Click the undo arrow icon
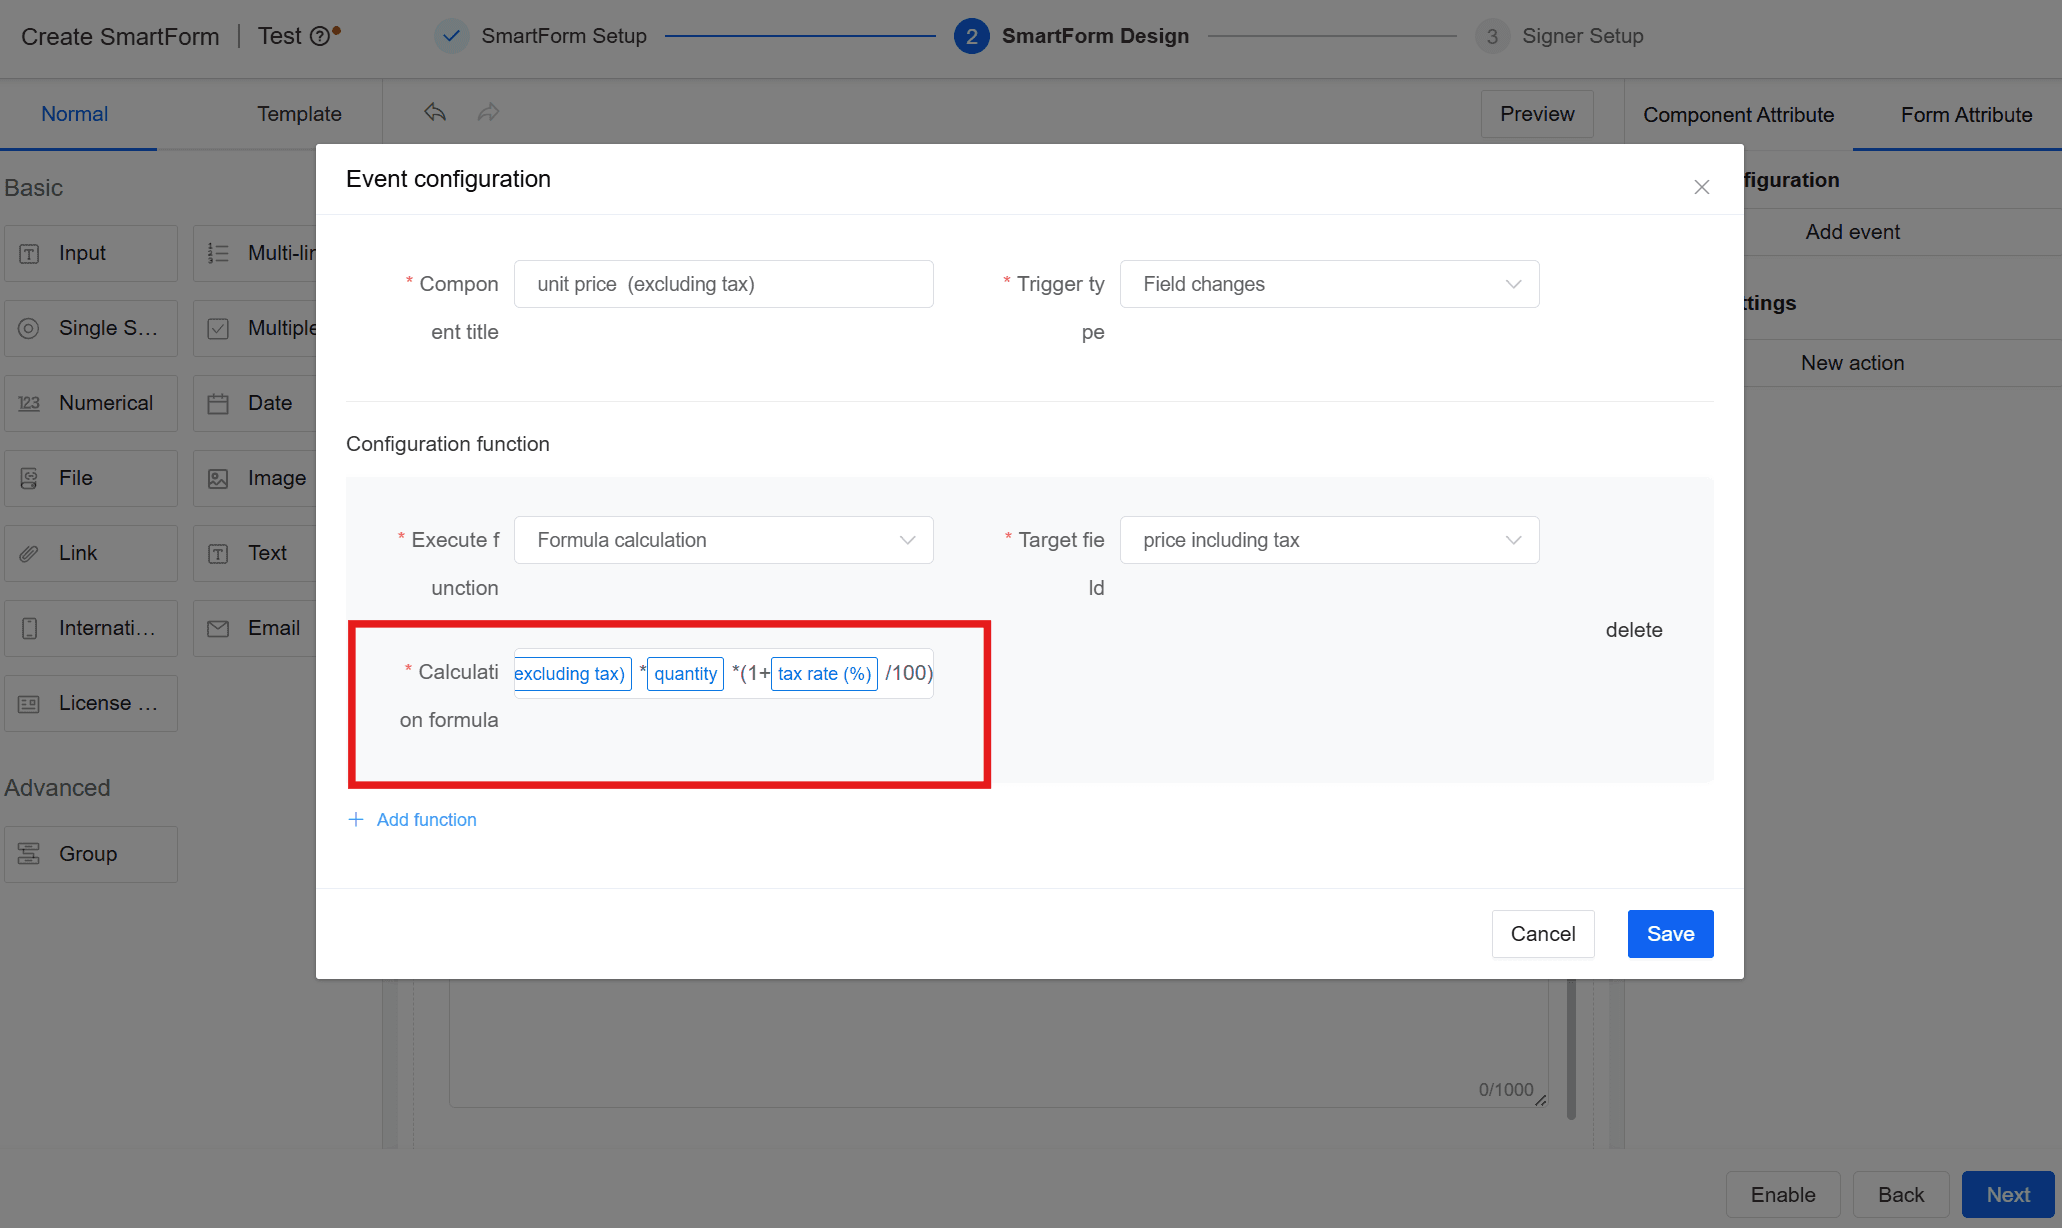This screenshot has width=2062, height=1228. pyautogui.click(x=435, y=112)
